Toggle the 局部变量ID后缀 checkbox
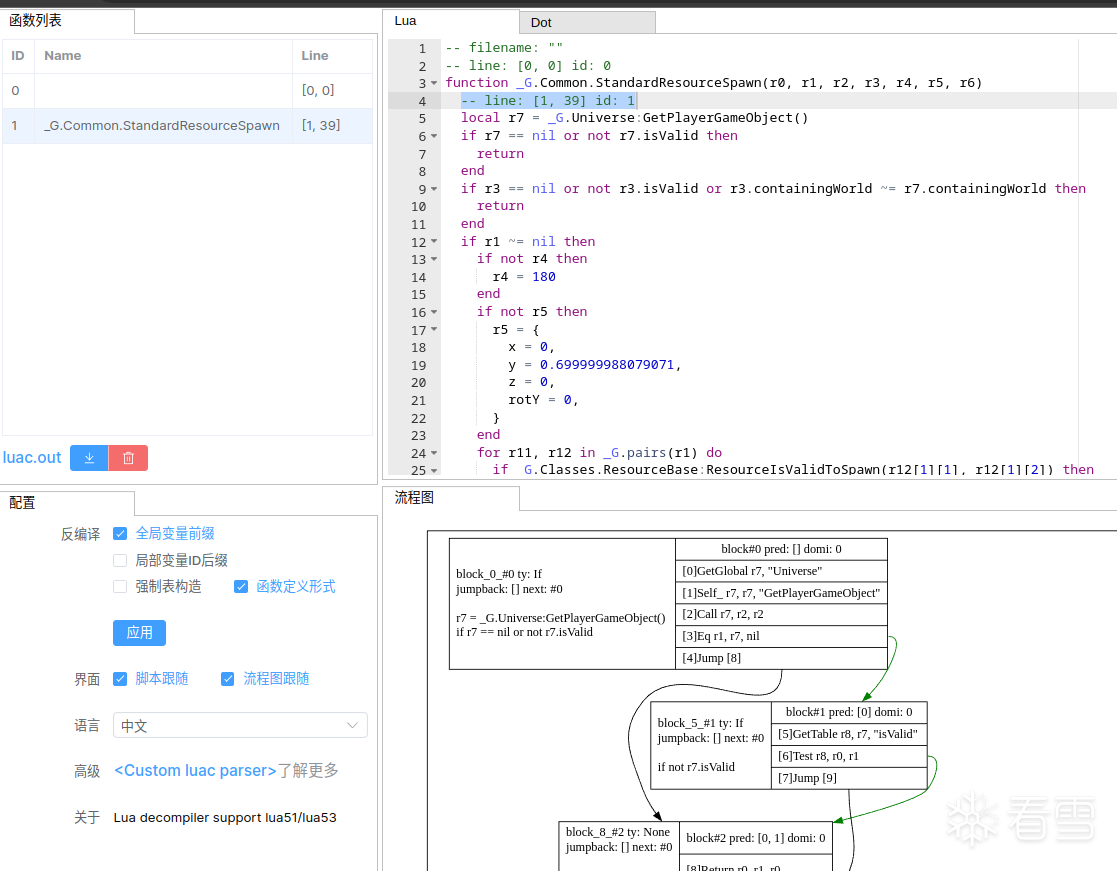This screenshot has height=871, width=1117. pos(120,561)
